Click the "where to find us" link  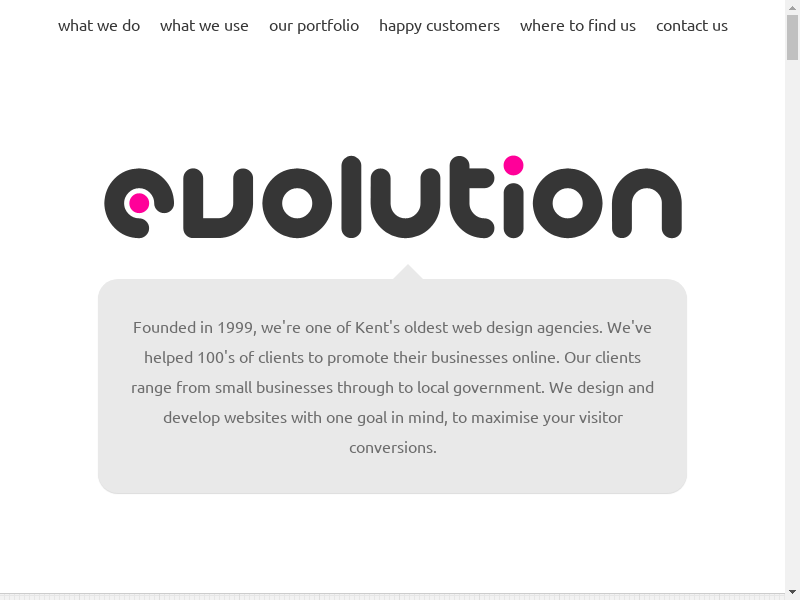pos(578,26)
